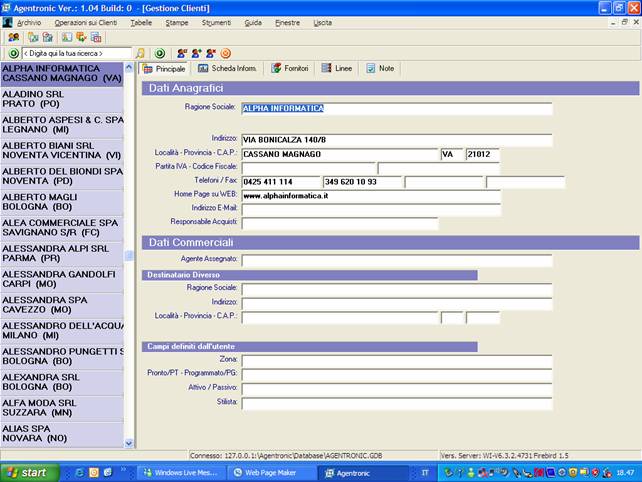Click the first people icon in the top toolbar
This screenshot has width=642, height=482.
pos(14,37)
